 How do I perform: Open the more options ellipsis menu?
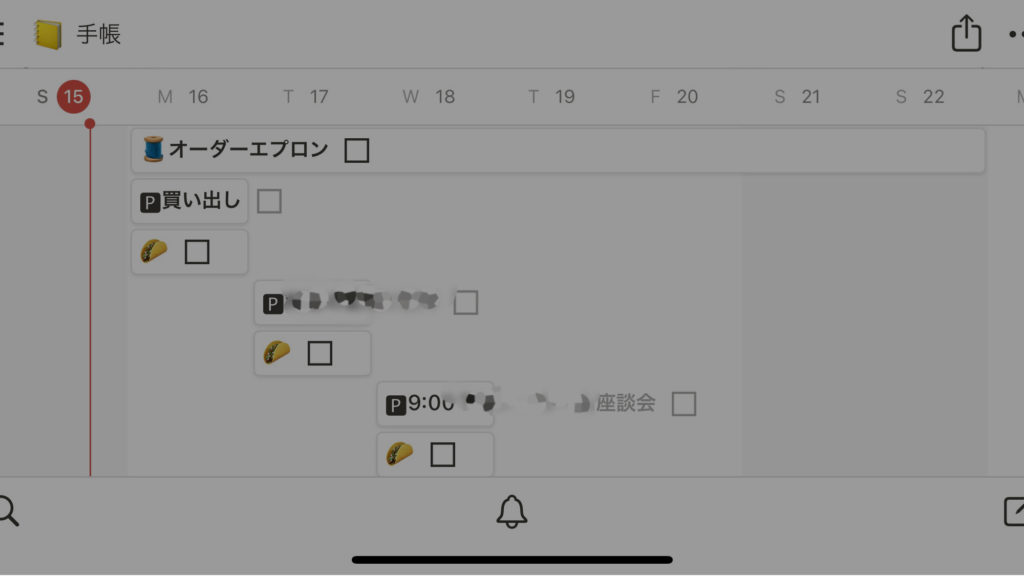tap(1016, 34)
